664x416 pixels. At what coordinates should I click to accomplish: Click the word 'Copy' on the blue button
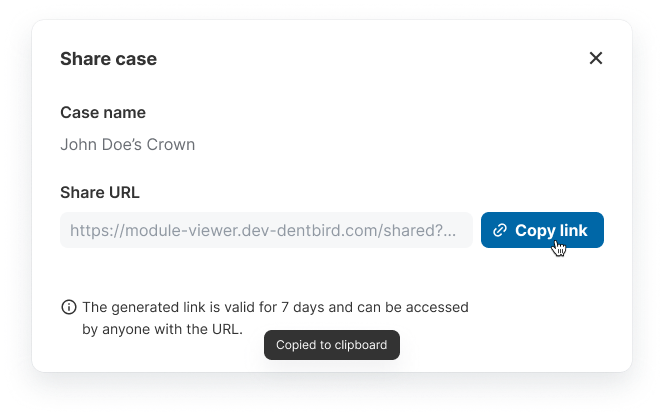click(x=535, y=231)
